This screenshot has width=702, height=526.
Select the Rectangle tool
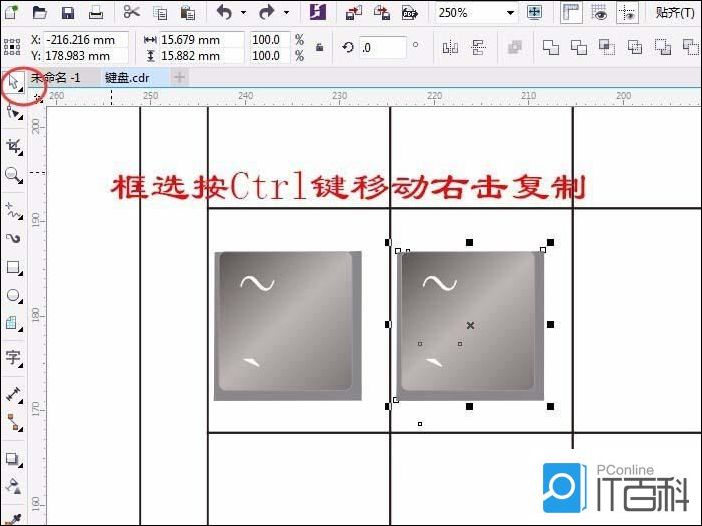[14, 268]
